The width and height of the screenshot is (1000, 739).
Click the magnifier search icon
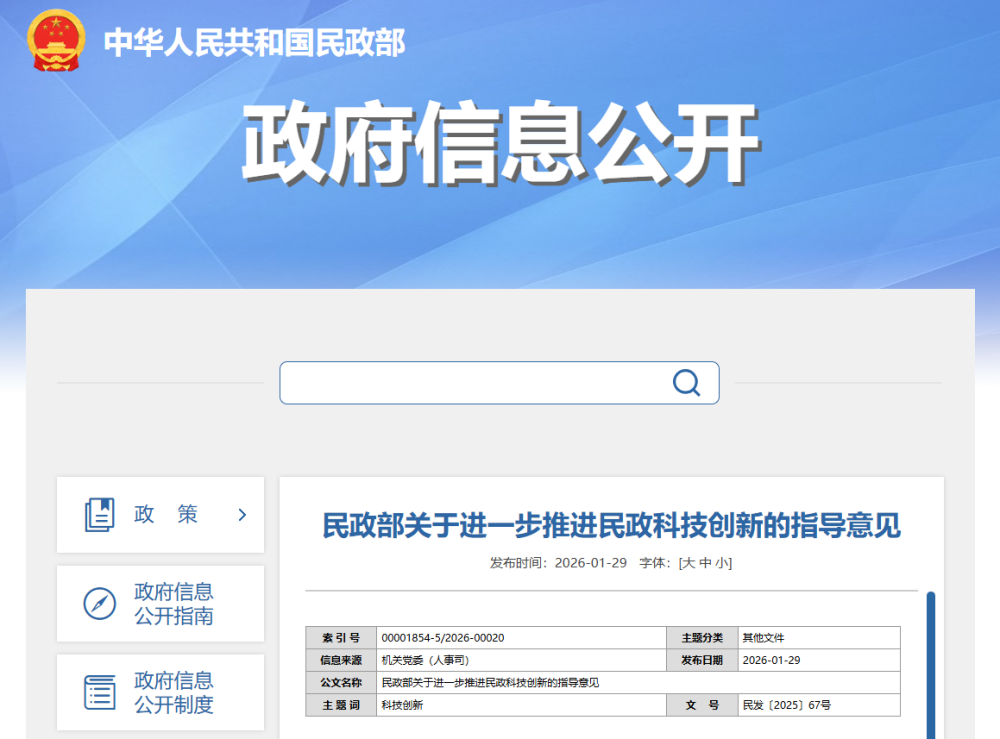point(686,383)
